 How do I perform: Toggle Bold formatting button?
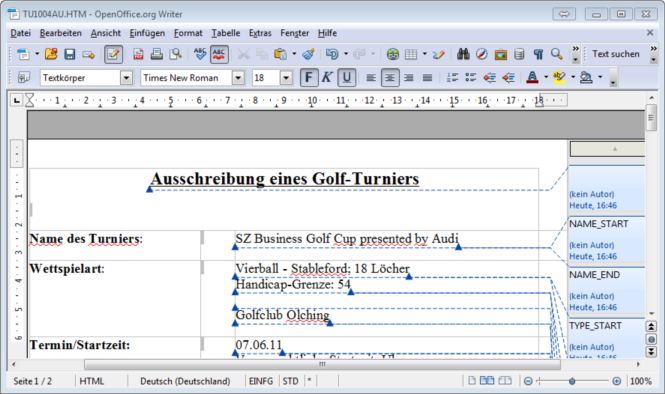[x=309, y=78]
